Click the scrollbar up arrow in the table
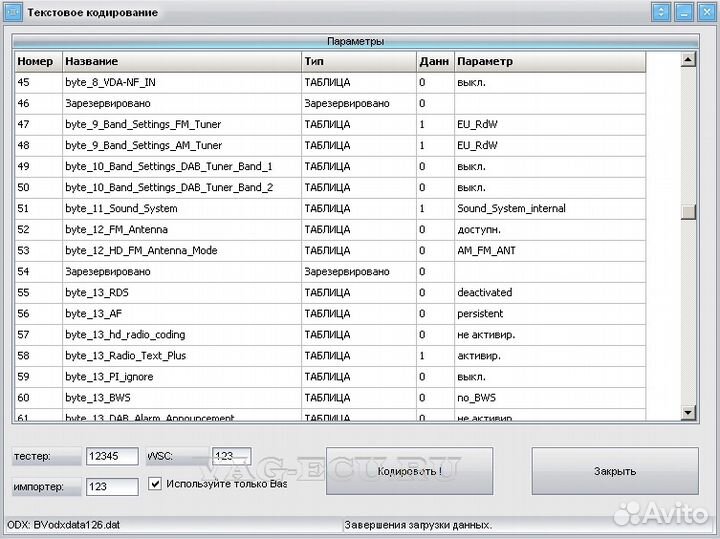This screenshot has height=539, width=720. click(x=688, y=60)
